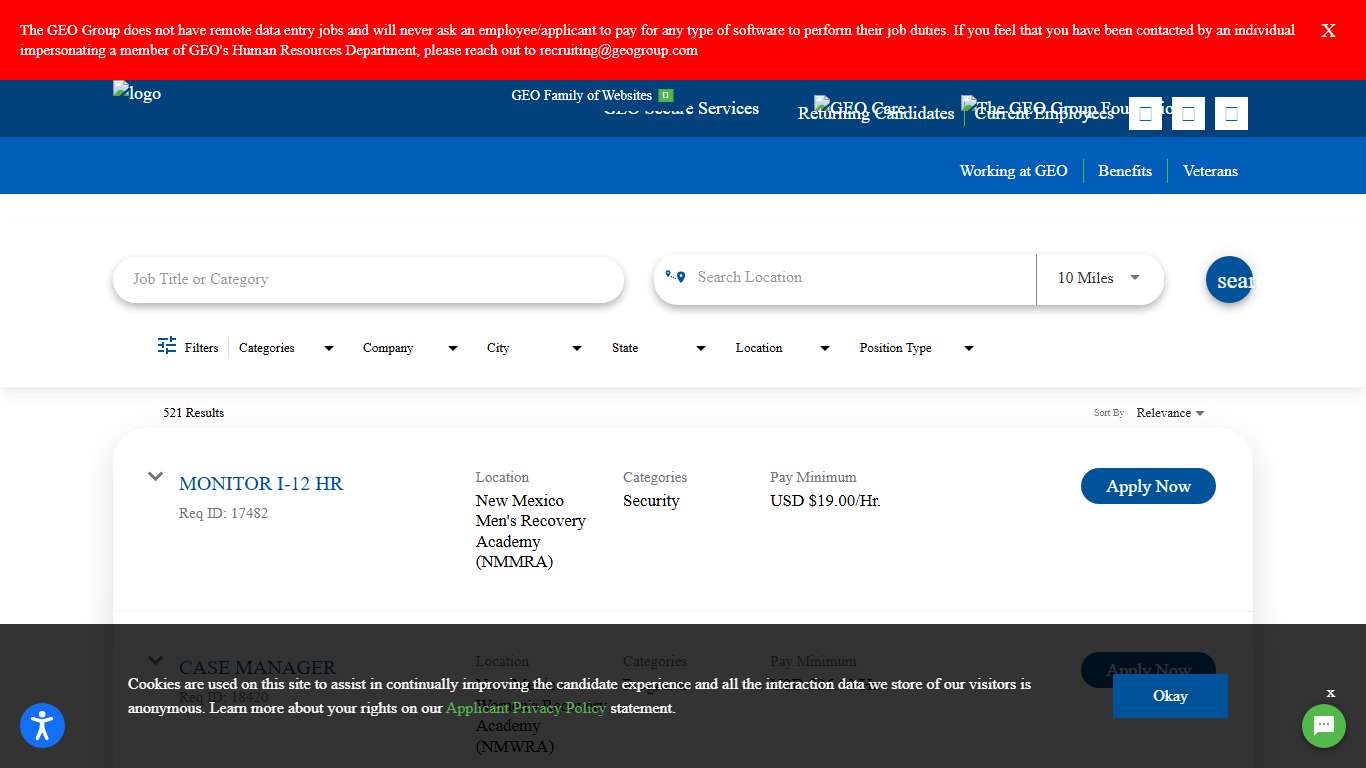
Task: Change Sort By Relevance dropdown
Action: (1170, 413)
